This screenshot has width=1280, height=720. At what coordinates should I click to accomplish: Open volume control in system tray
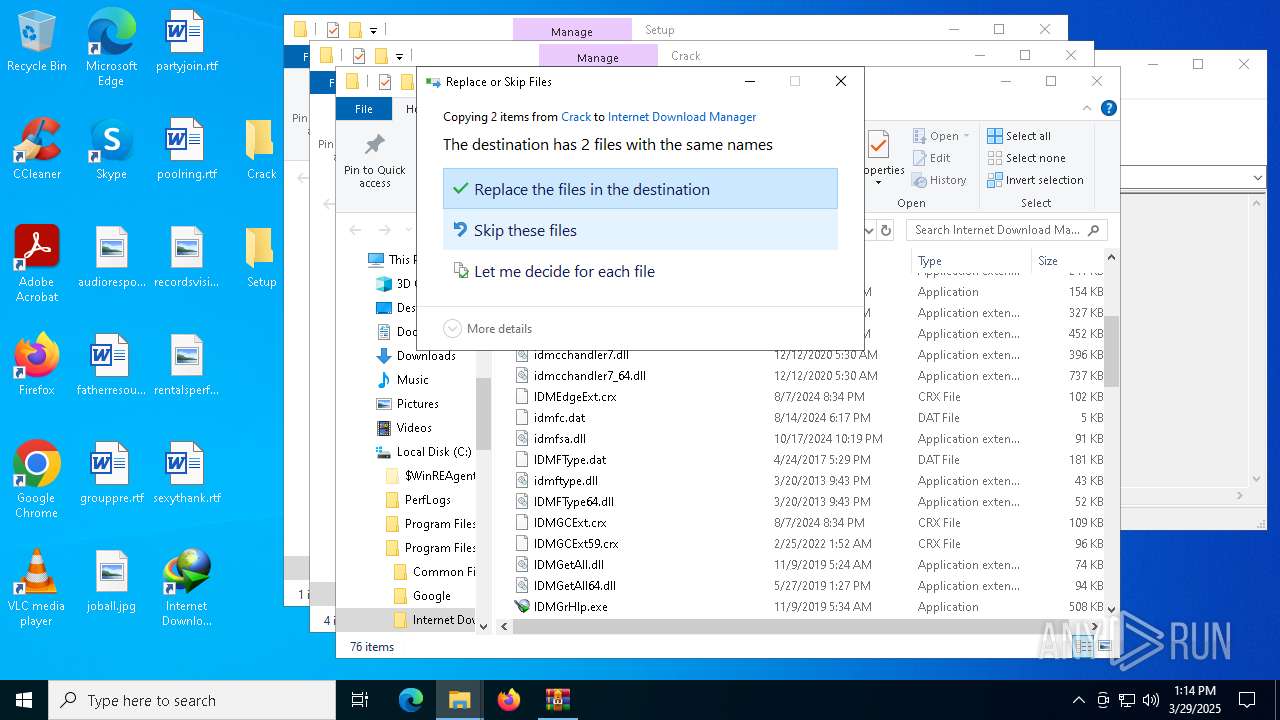[x=1150, y=700]
